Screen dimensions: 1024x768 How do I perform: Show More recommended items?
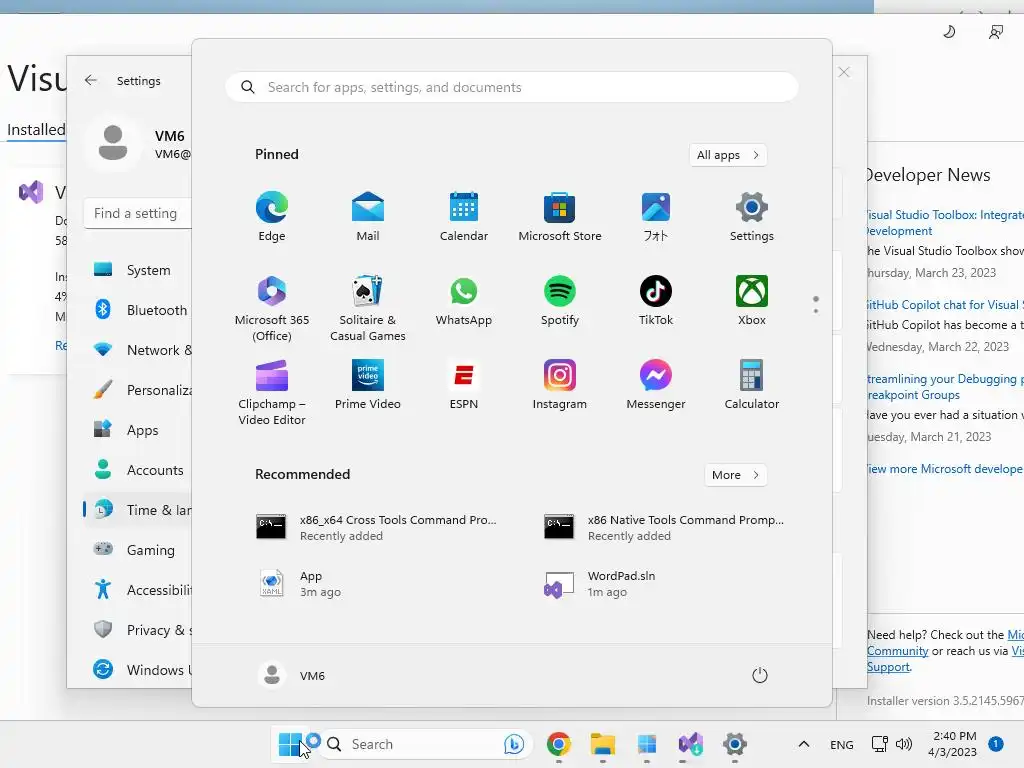coord(735,475)
